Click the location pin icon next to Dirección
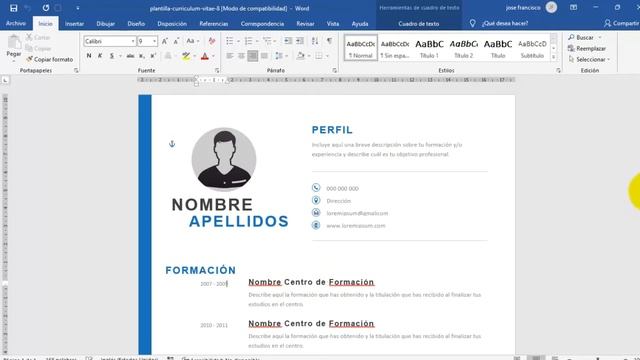Screen dimensions: 640x360 click(316, 200)
